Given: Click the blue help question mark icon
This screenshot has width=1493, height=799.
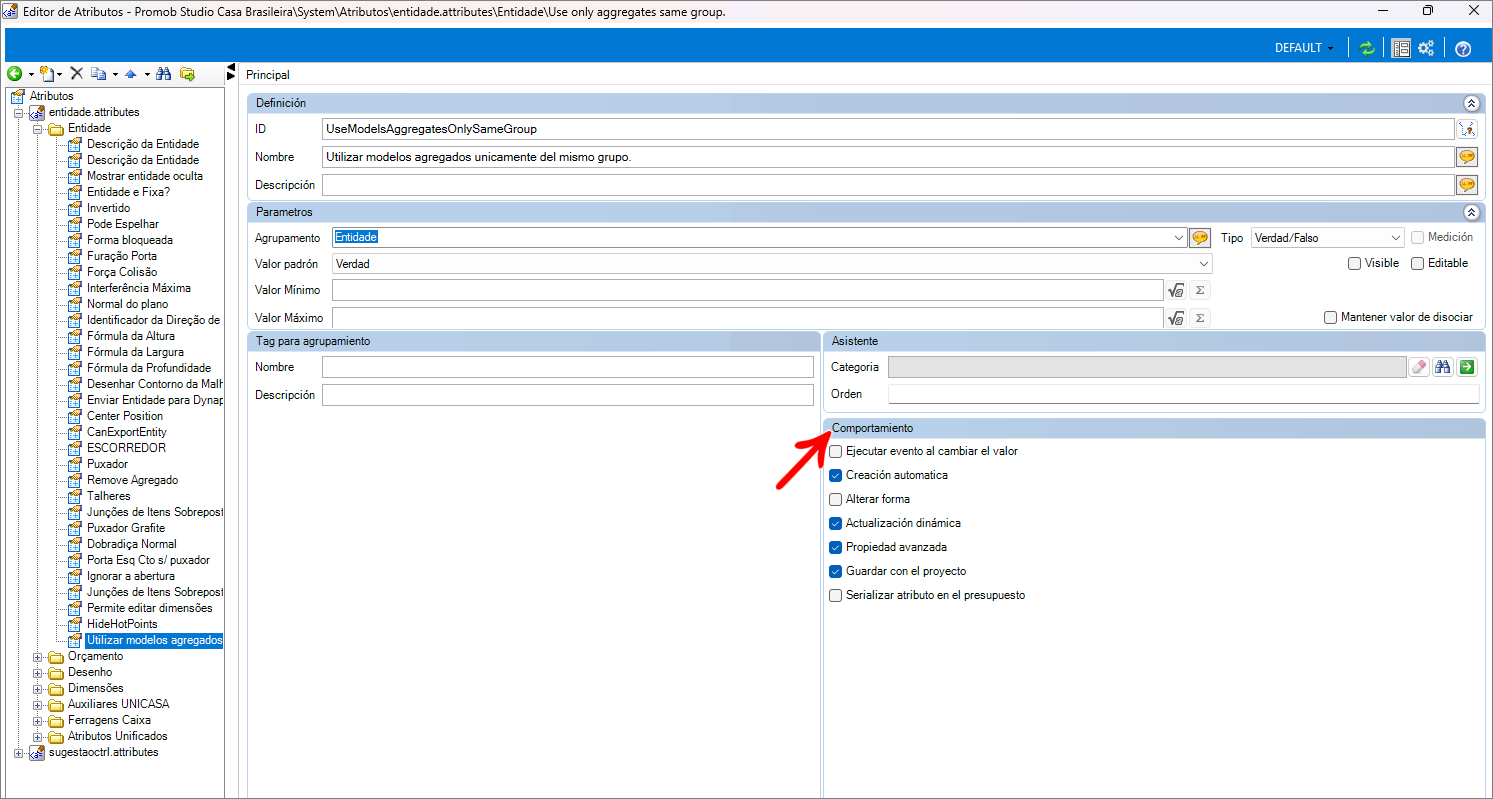Looking at the screenshot, I should [1463, 48].
